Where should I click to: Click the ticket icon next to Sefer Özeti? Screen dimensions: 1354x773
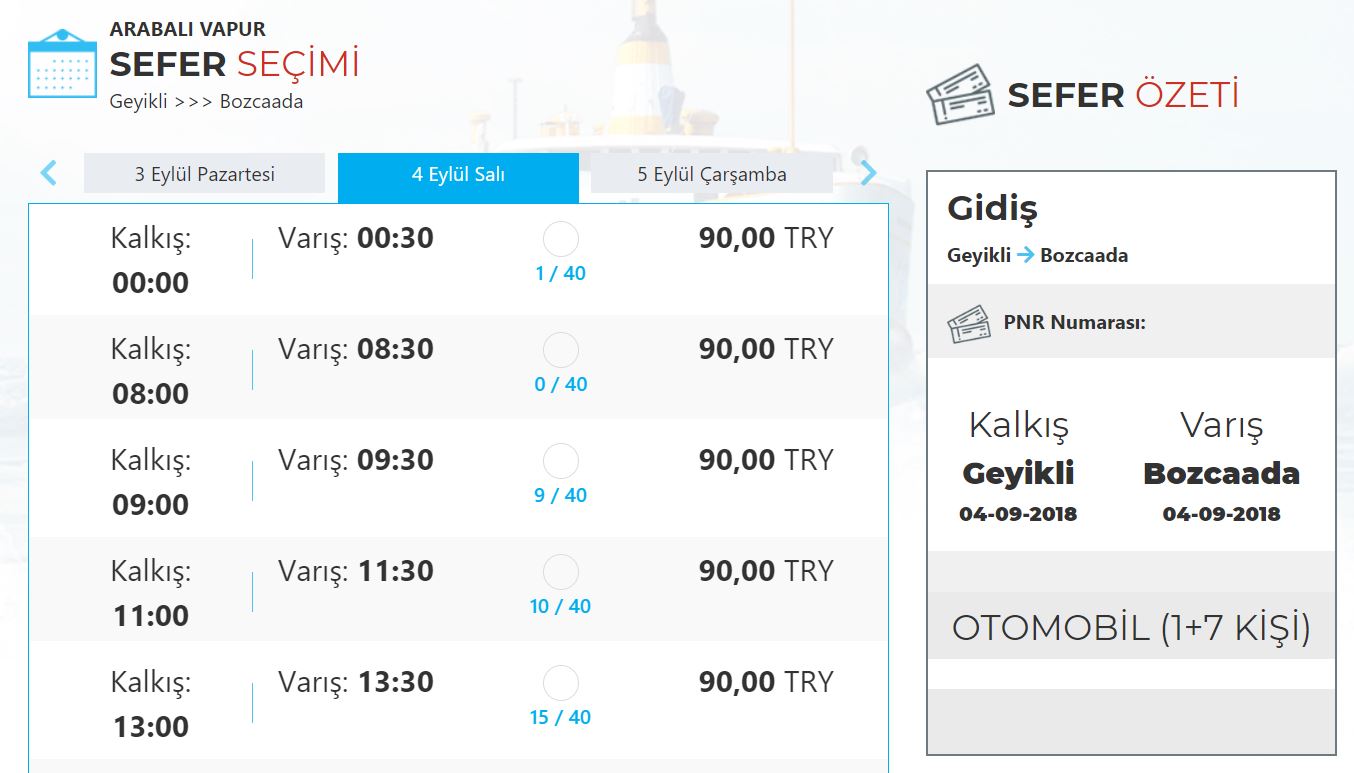960,96
